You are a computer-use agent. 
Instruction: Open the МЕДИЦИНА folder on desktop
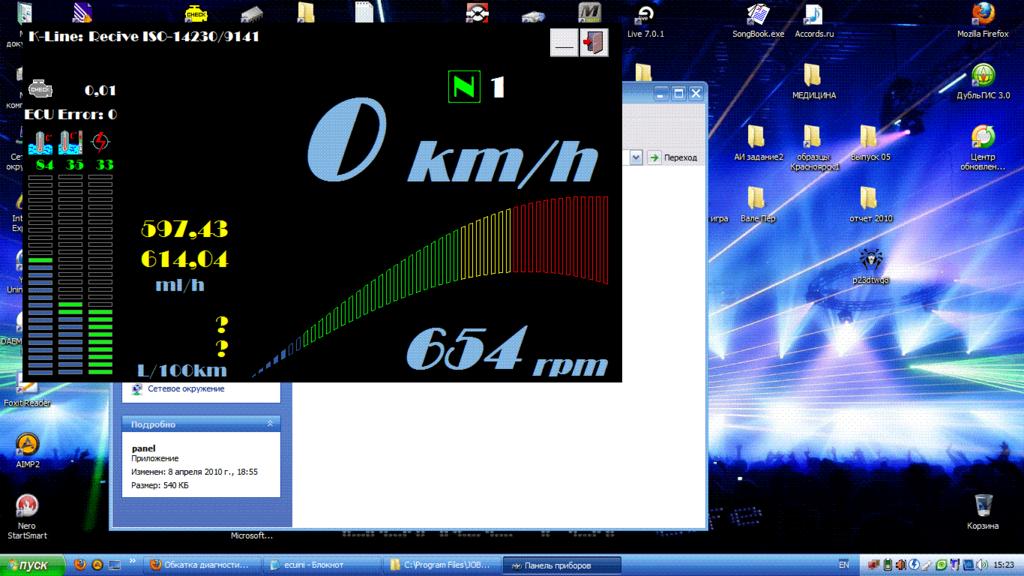click(813, 76)
